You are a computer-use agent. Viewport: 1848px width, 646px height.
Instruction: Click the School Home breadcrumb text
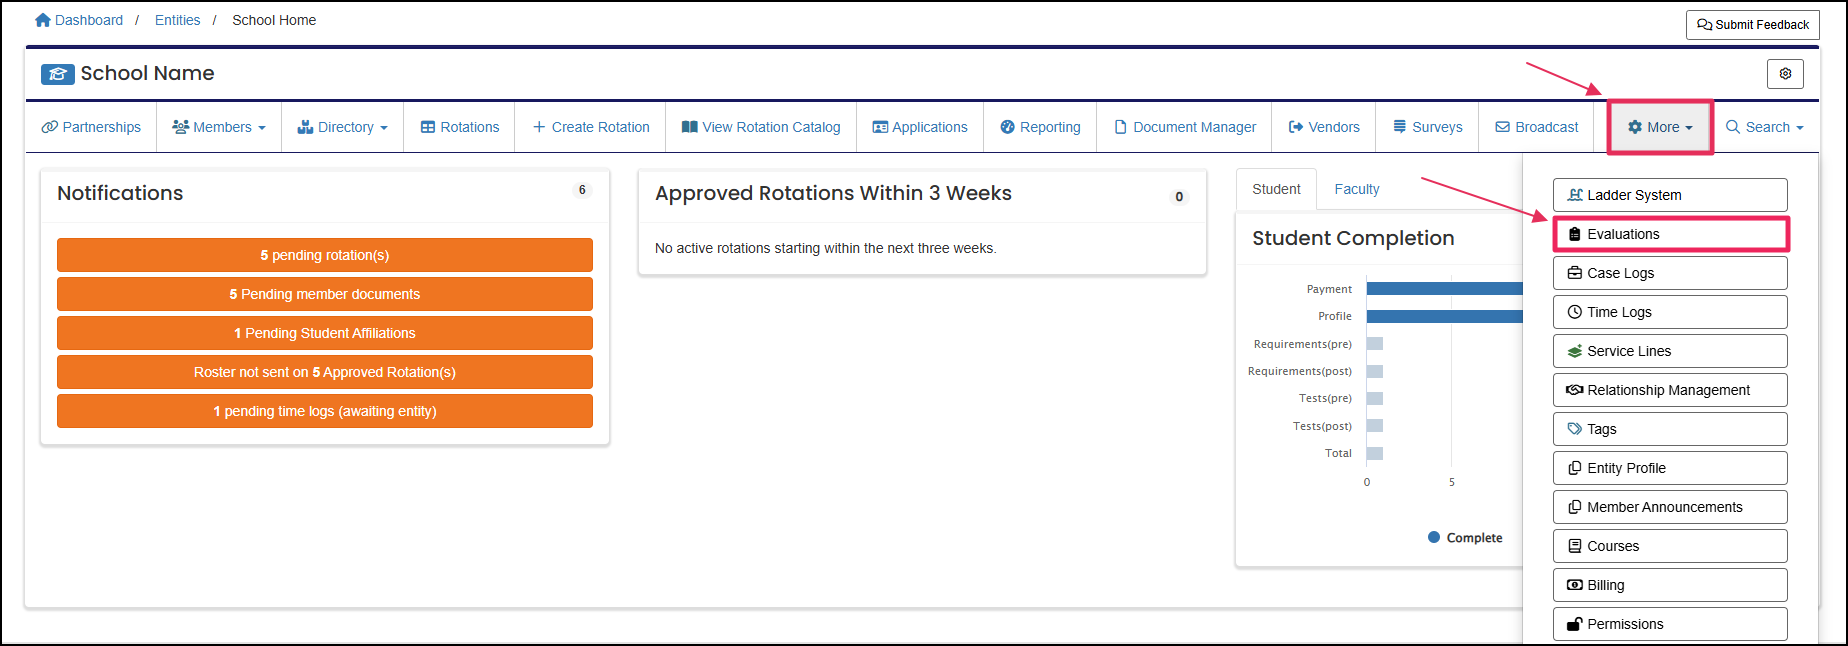pos(274,20)
